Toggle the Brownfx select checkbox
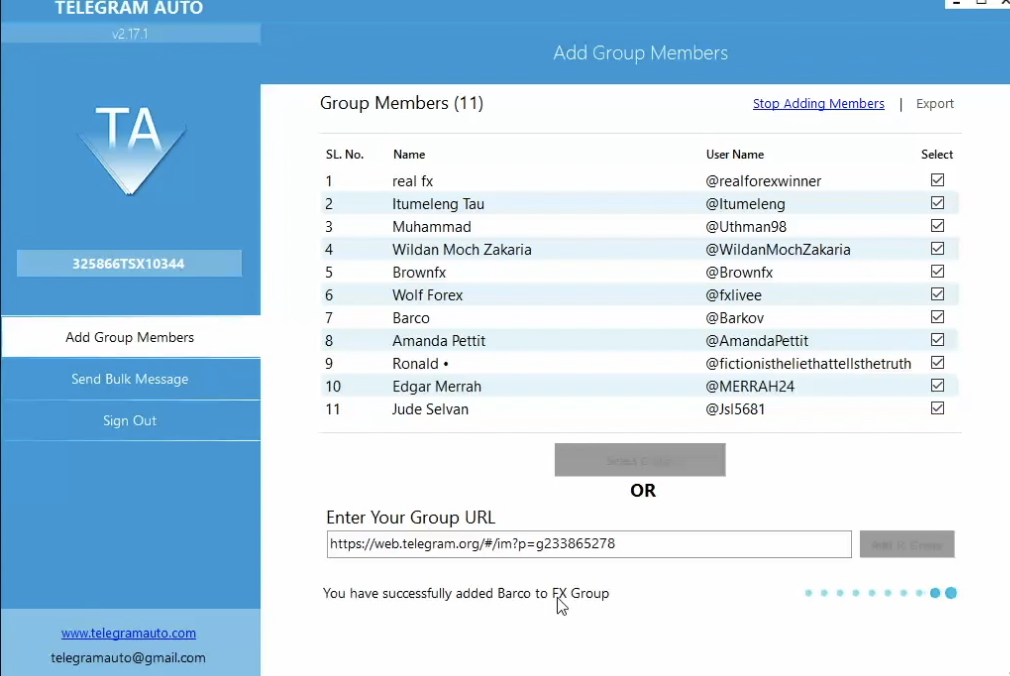Image resolution: width=1010 pixels, height=676 pixels. pyautogui.click(x=937, y=271)
